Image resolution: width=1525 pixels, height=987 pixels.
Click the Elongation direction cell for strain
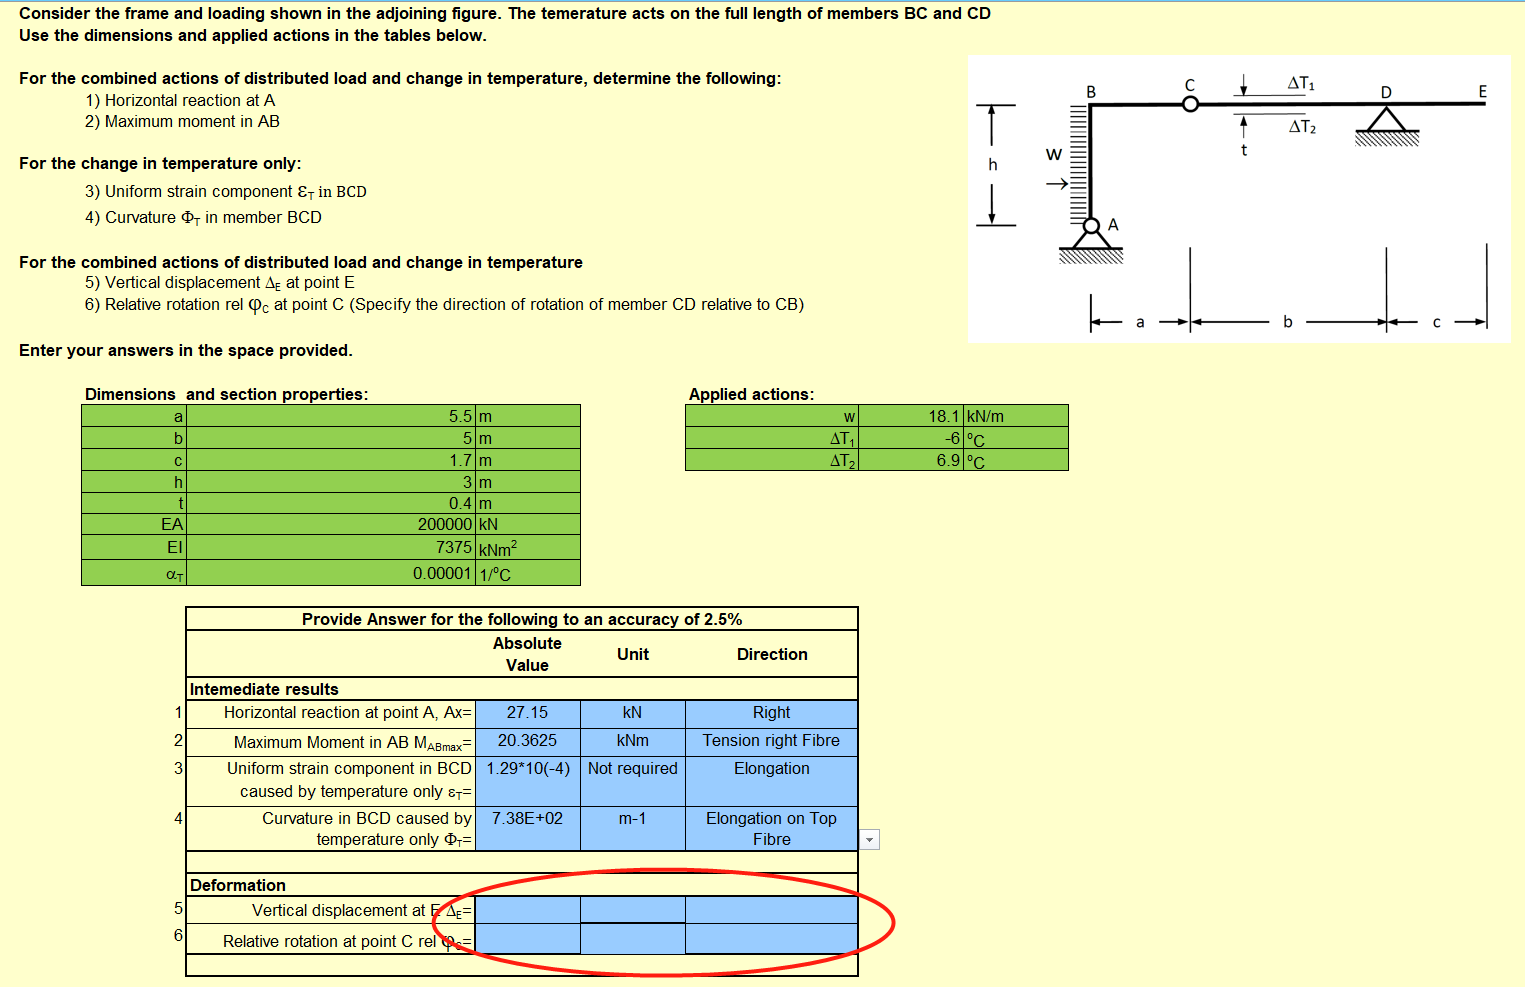point(771,768)
